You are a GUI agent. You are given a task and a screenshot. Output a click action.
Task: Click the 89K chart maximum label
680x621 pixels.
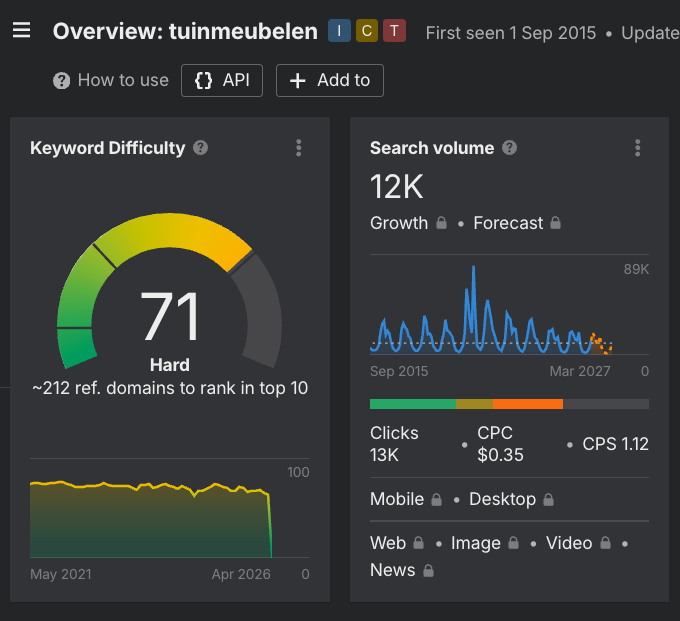tap(636, 269)
